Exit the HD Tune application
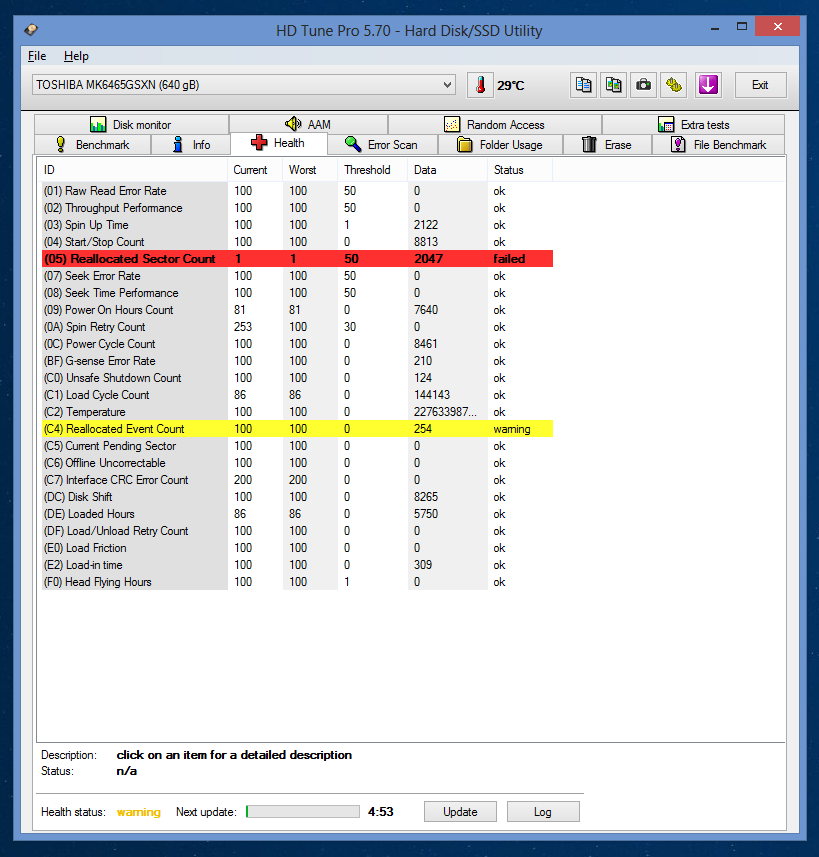Viewport: 819px width, 857px height. pos(760,85)
